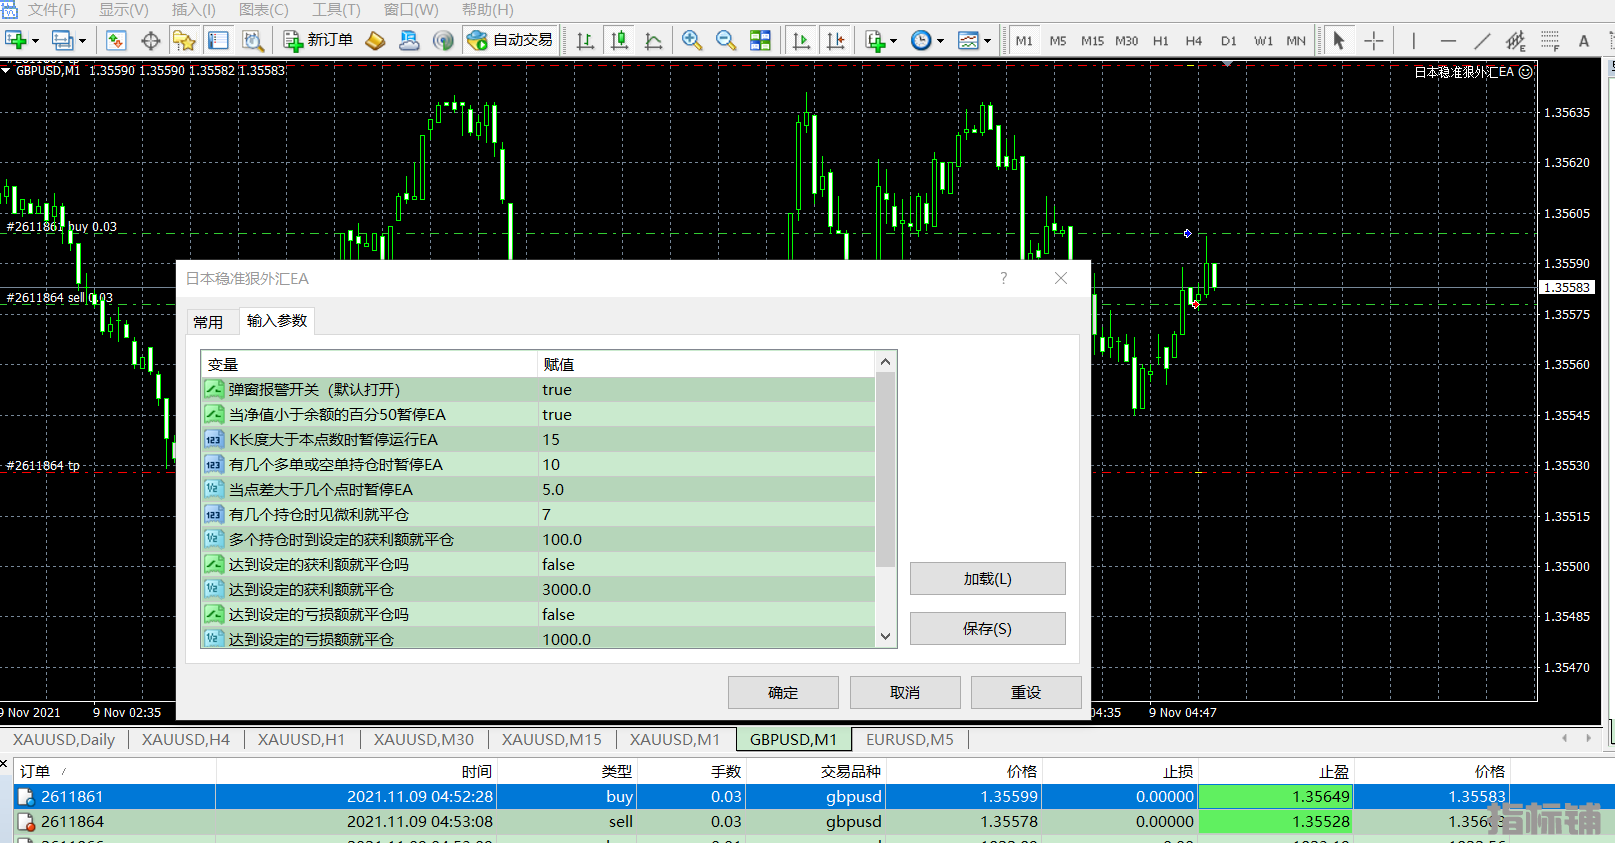1615x843 pixels.
Task: Select the M5 timeframe button
Action: tap(1058, 41)
